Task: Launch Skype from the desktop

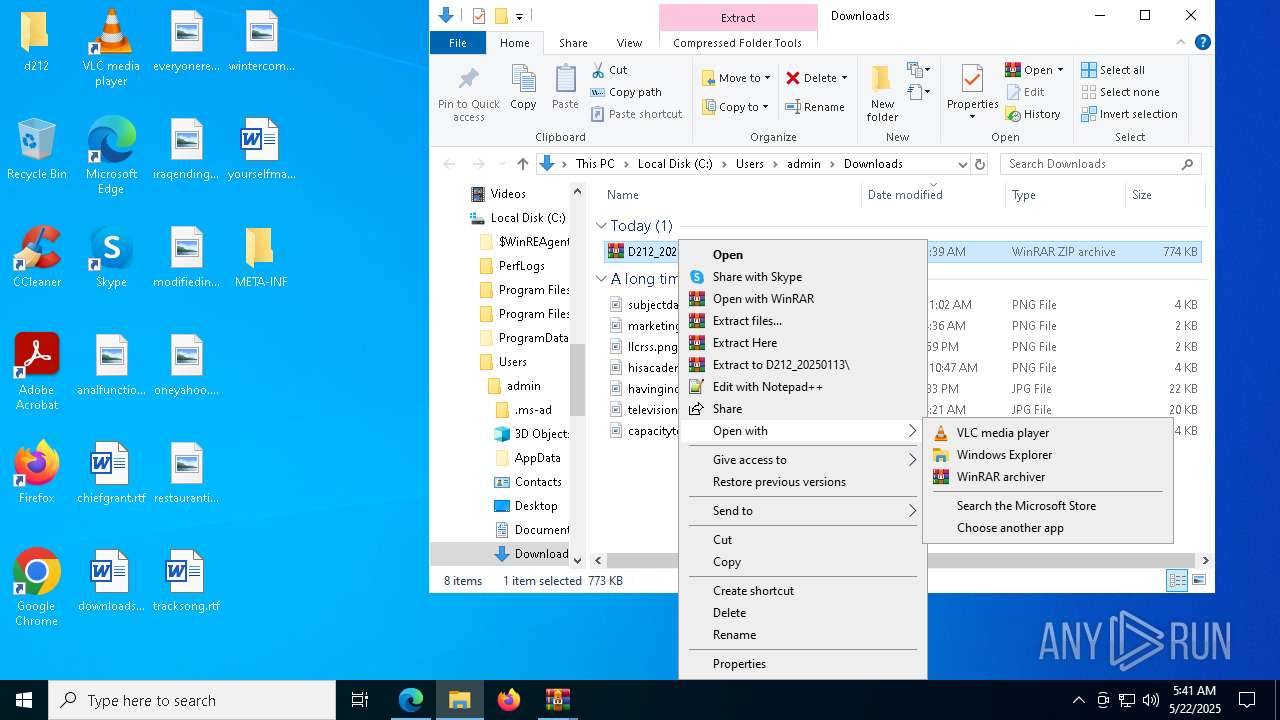Action: [111, 258]
